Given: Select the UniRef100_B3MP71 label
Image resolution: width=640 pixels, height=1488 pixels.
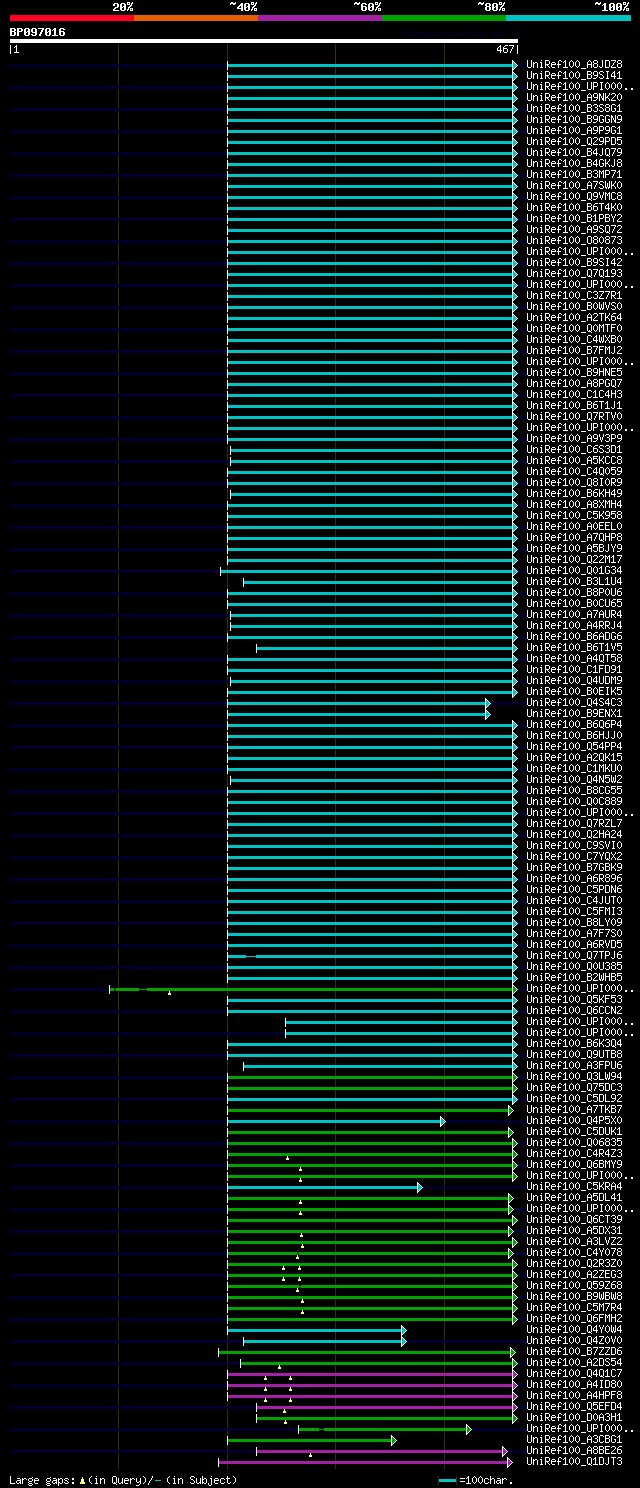Looking at the screenshot, I should click(x=574, y=174).
